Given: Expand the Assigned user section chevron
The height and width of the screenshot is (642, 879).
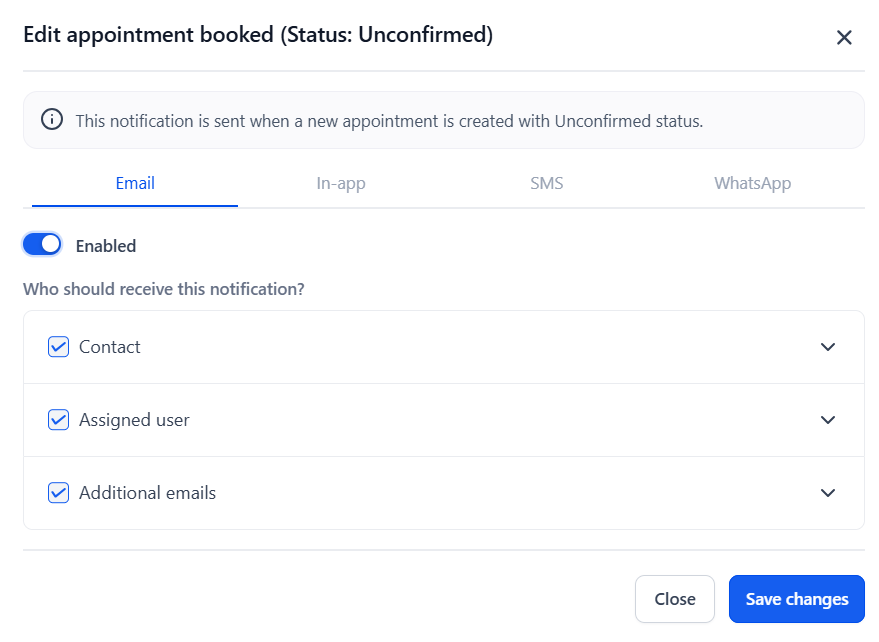Looking at the screenshot, I should tap(827, 420).
